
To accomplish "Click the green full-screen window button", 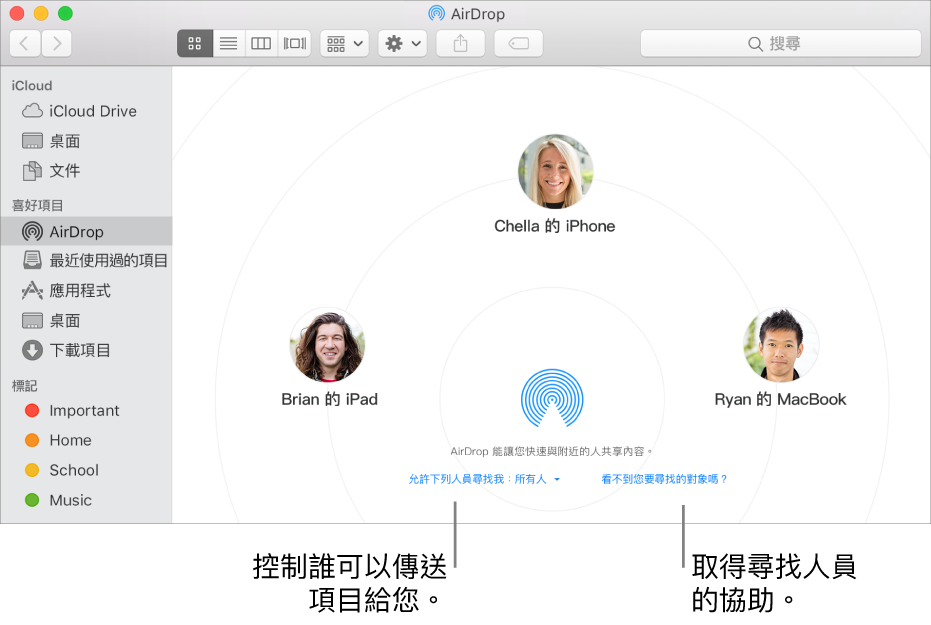I will pyautogui.click(x=65, y=13).
